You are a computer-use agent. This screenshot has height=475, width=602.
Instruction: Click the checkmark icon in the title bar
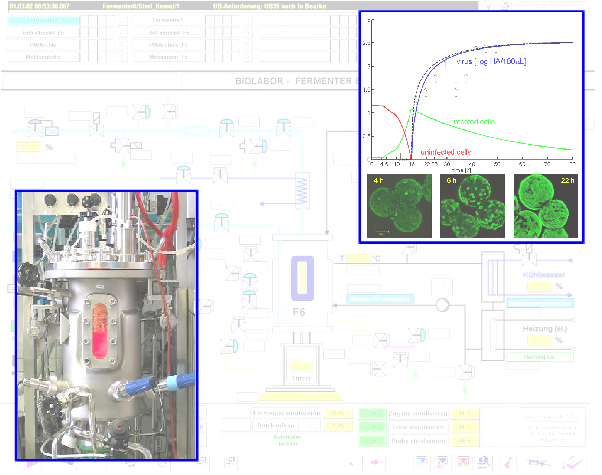coord(489,6)
